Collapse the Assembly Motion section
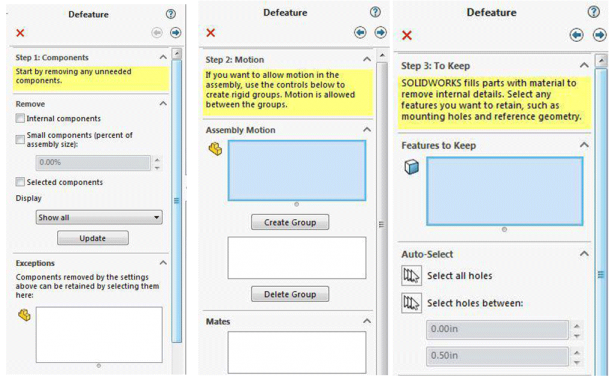 (x=367, y=129)
